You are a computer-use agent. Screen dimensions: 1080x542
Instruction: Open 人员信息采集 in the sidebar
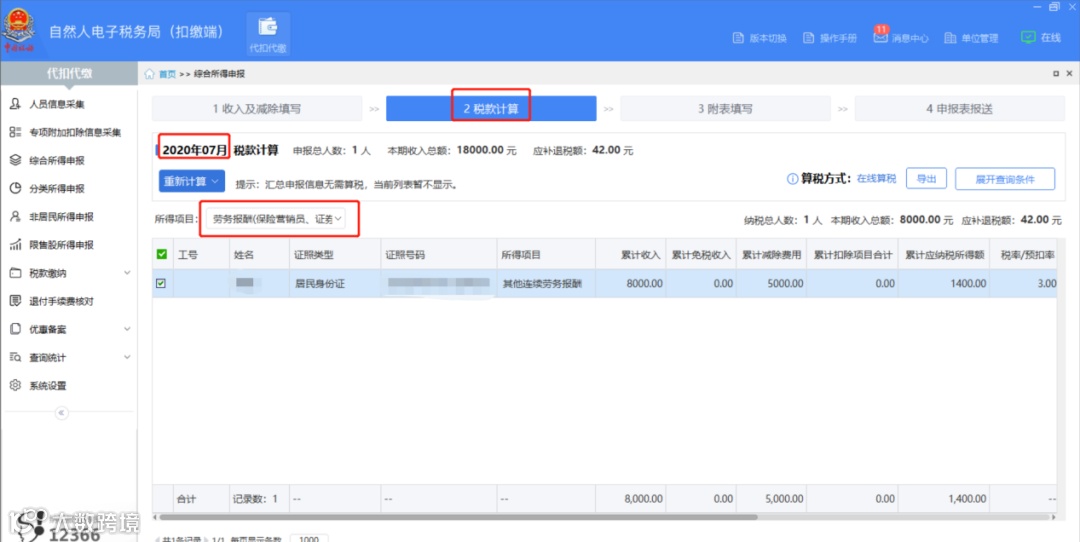[x=56, y=105]
